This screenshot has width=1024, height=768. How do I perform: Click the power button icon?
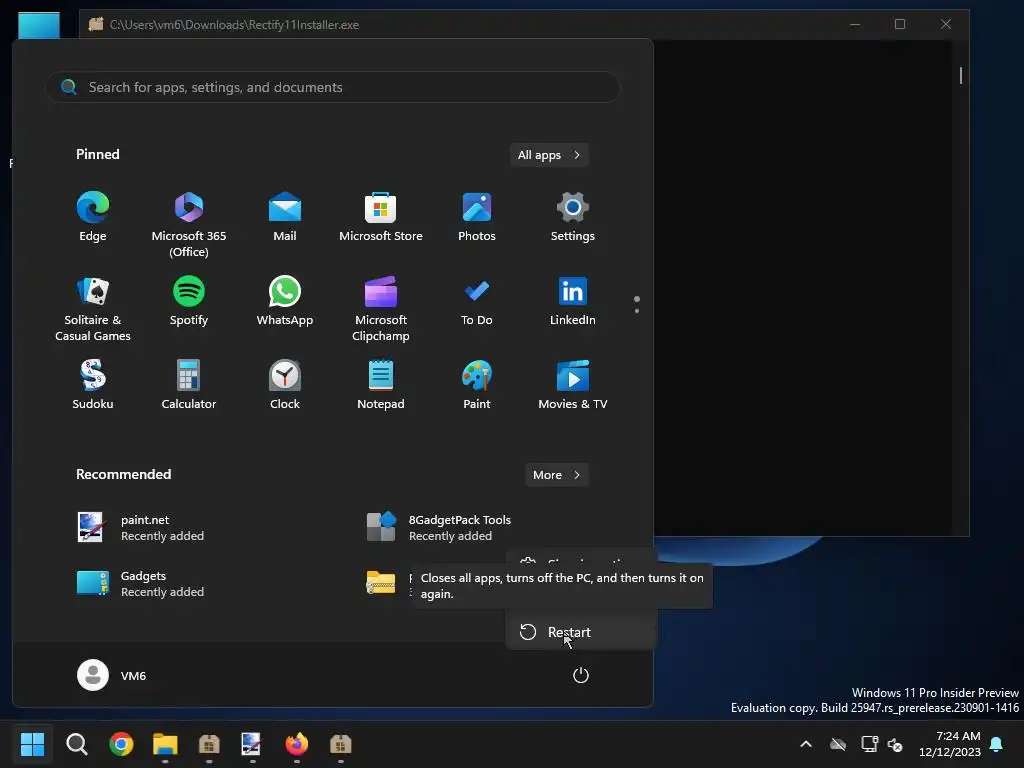[x=581, y=675]
